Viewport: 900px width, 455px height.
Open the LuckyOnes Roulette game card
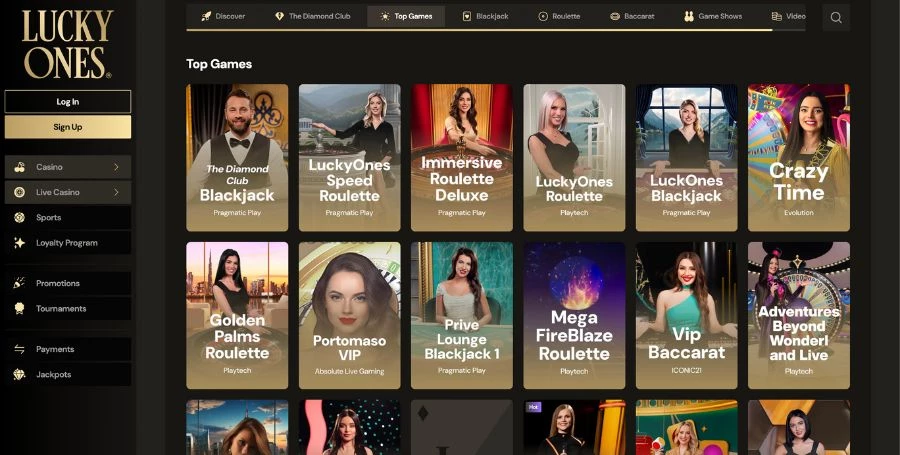(x=574, y=158)
